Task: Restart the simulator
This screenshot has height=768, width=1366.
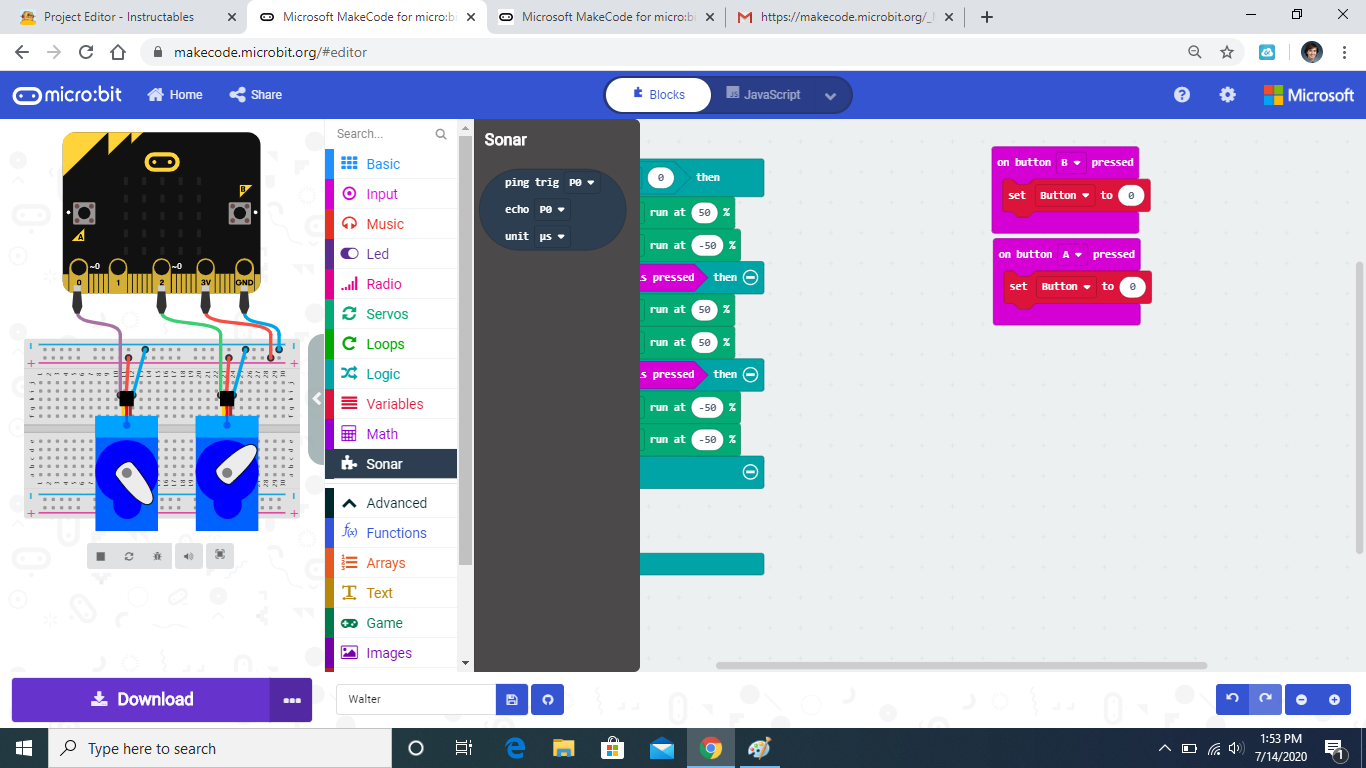Action: pos(129,556)
